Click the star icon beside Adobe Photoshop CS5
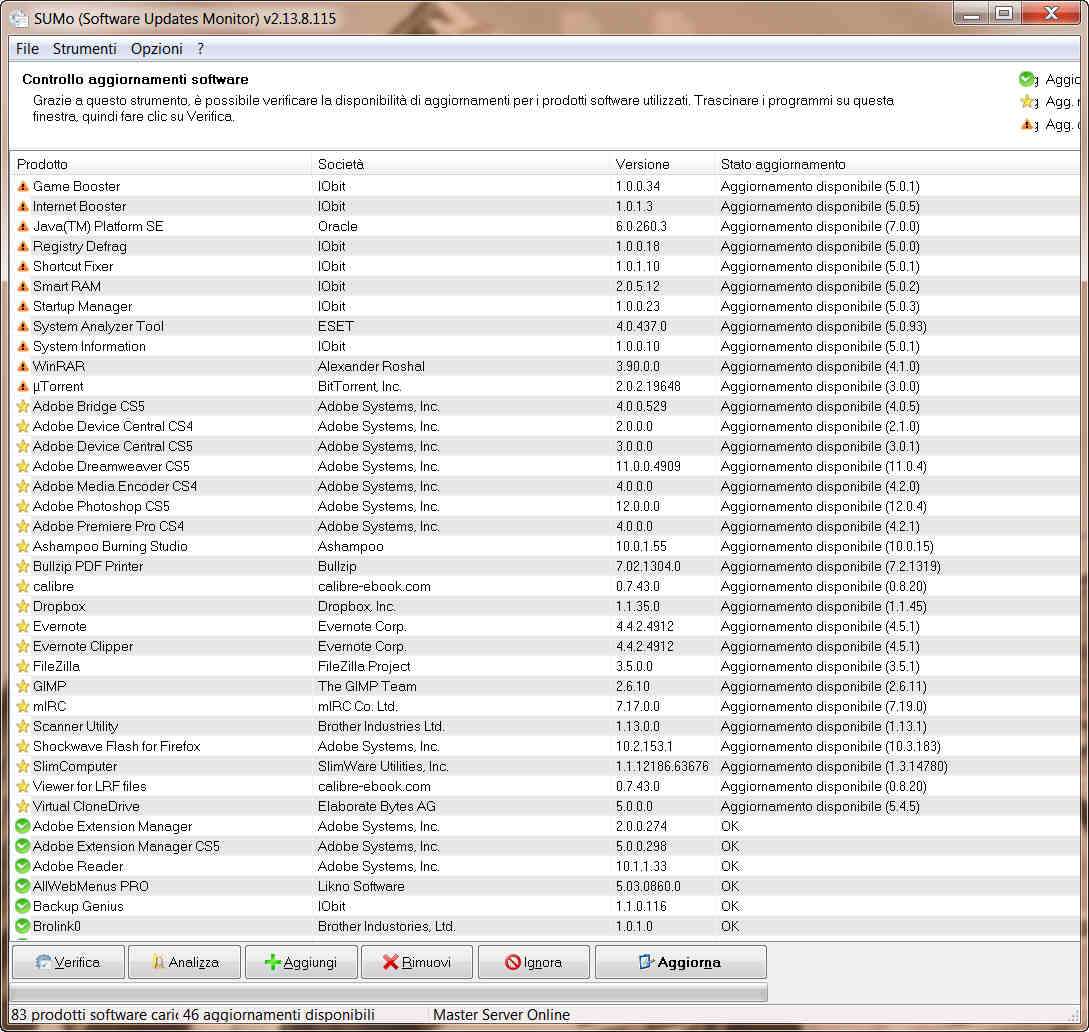Viewport: 1089px width, 1032px height. [x=23, y=506]
